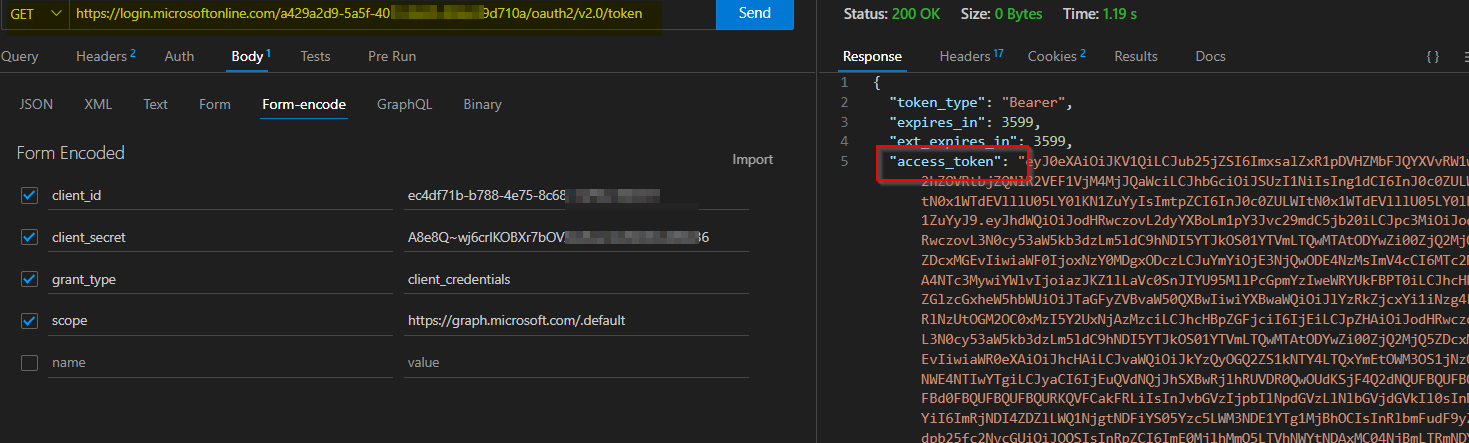Viewport: 1469px width, 443px height.
Task: Click the empty name placeholder field
Action: pyautogui.click(x=220, y=362)
